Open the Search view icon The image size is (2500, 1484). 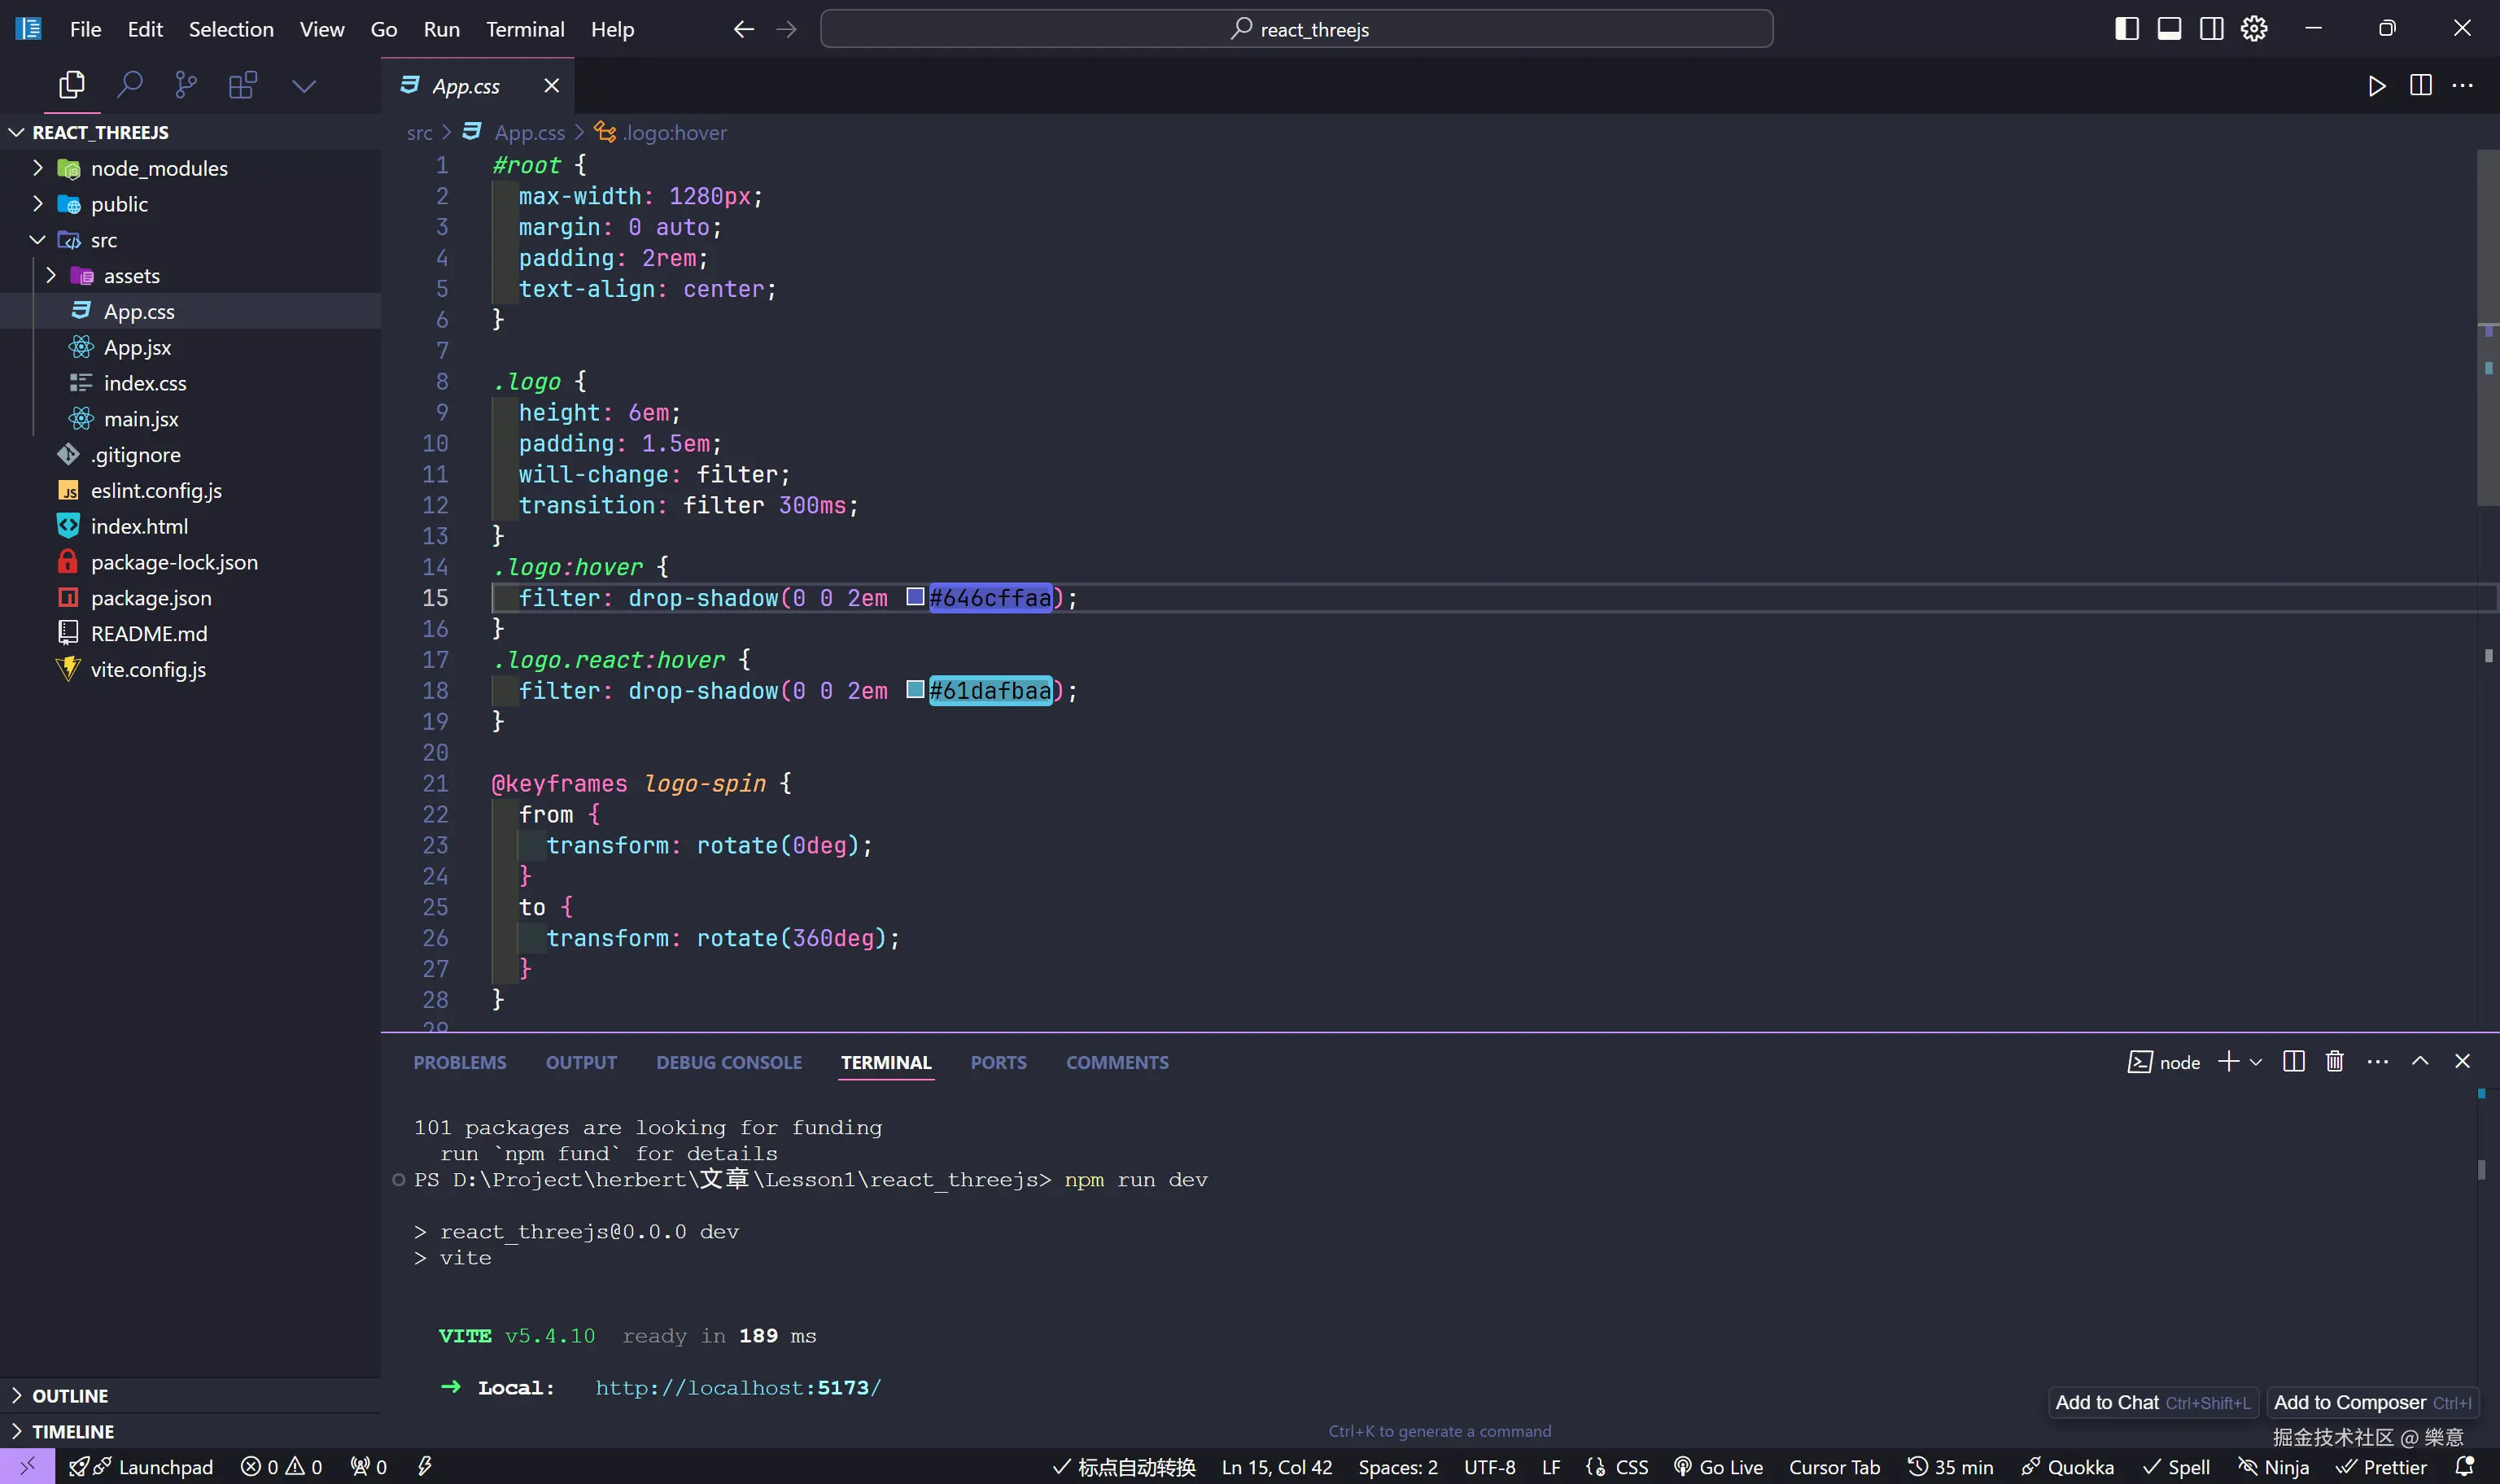(129, 85)
